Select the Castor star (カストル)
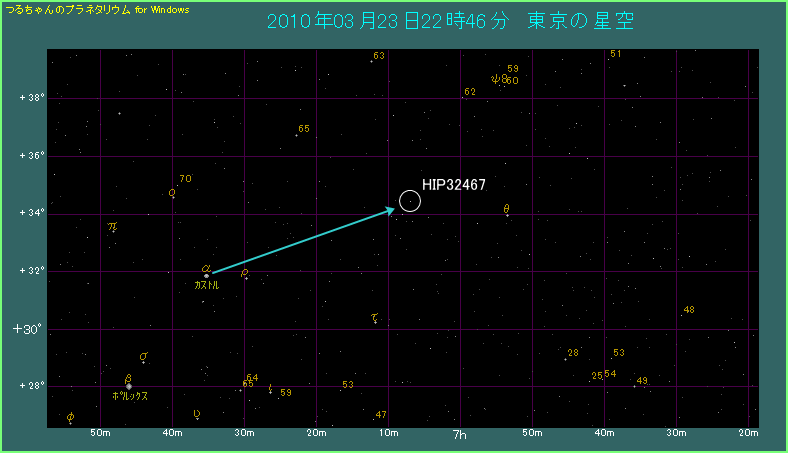 click(x=206, y=275)
